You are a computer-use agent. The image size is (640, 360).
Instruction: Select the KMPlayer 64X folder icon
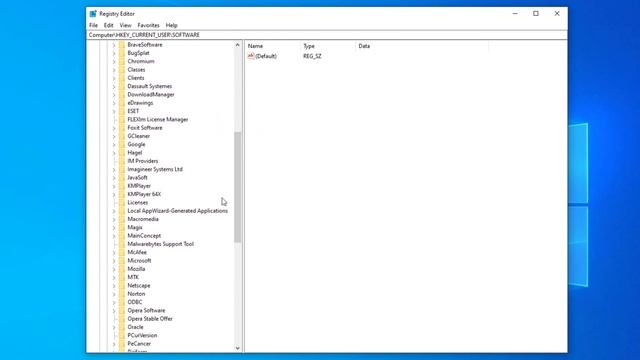pyautogui.click(x=122, y=194)
